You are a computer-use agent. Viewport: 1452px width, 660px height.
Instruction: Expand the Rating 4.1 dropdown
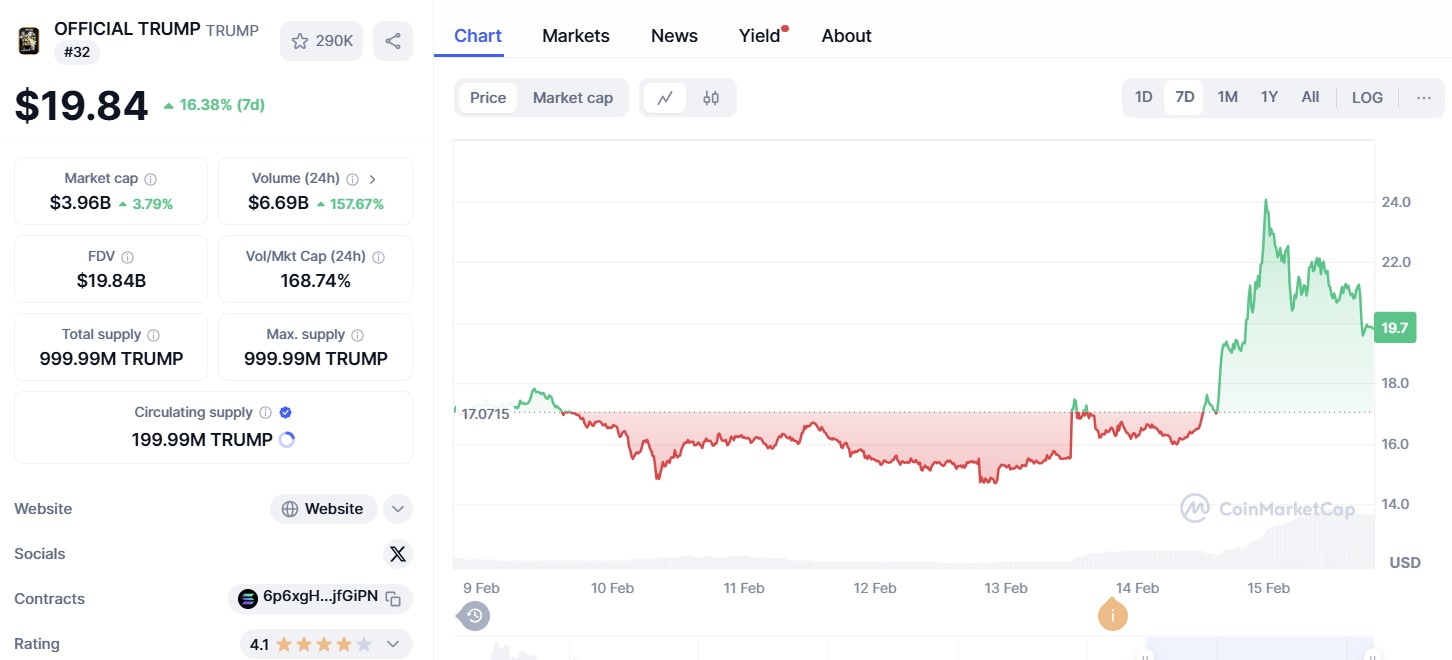click(393, 644)
